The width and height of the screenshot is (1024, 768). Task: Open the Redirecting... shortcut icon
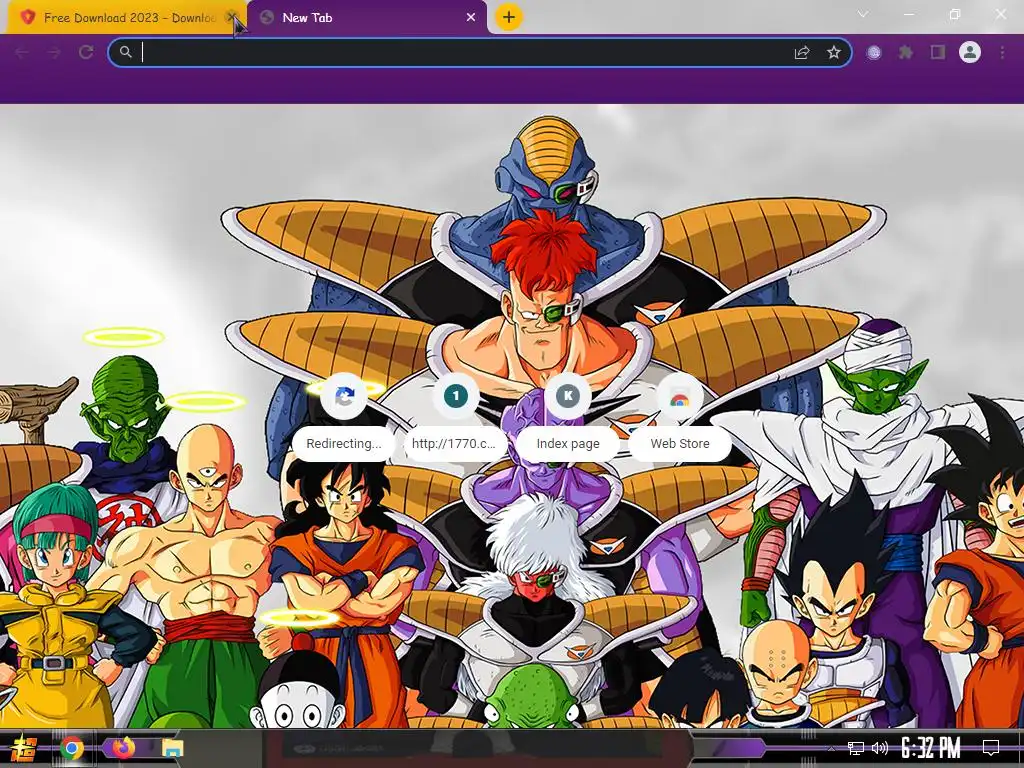344,396
